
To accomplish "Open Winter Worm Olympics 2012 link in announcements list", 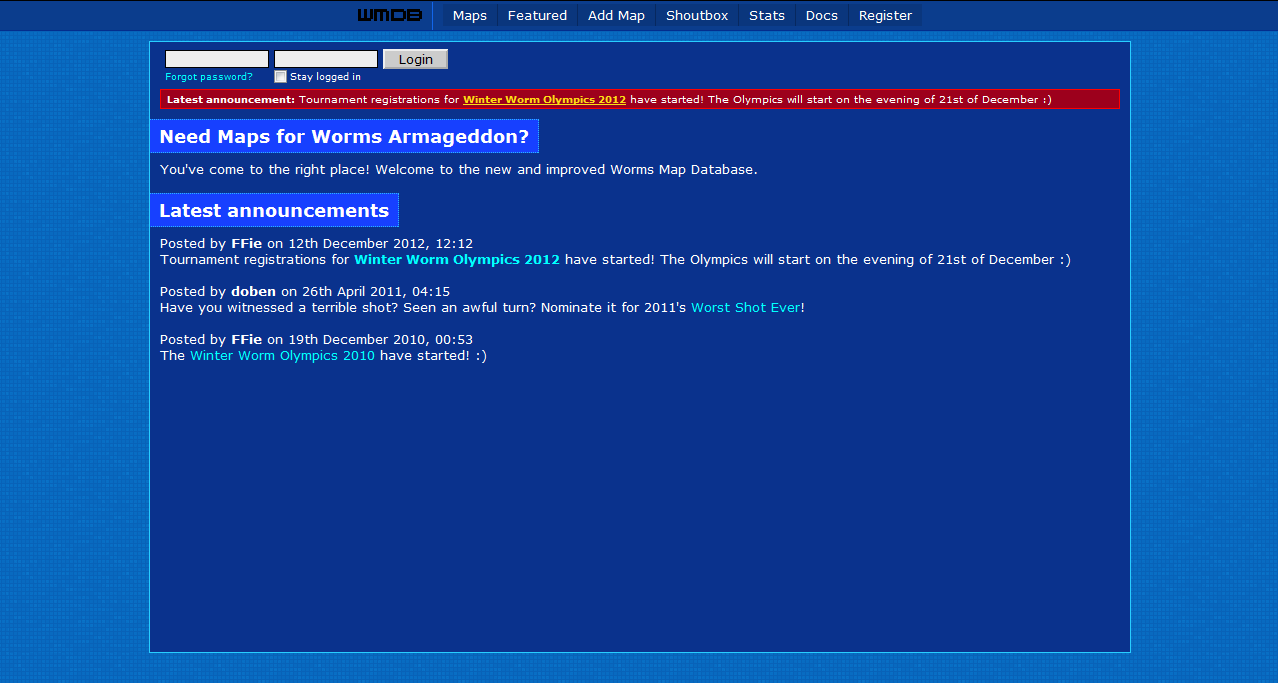I will pyautogui.click(x=457, y=259).
